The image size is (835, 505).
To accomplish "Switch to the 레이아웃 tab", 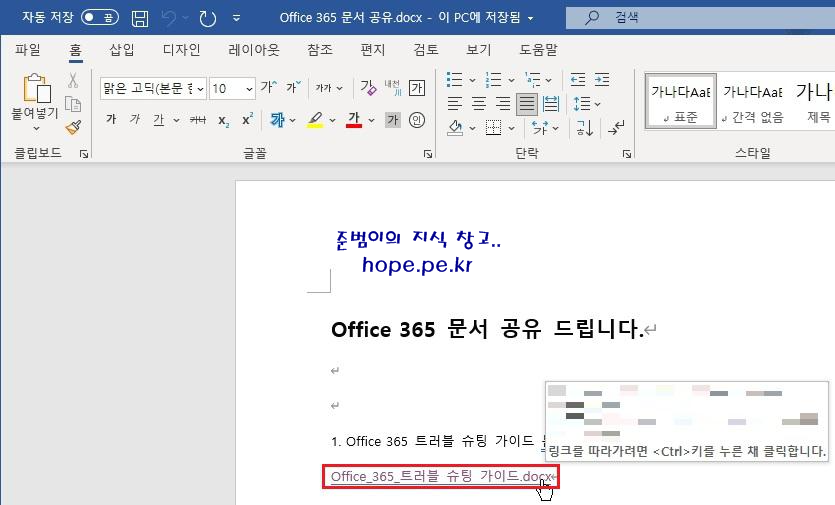I will [253, 50].
